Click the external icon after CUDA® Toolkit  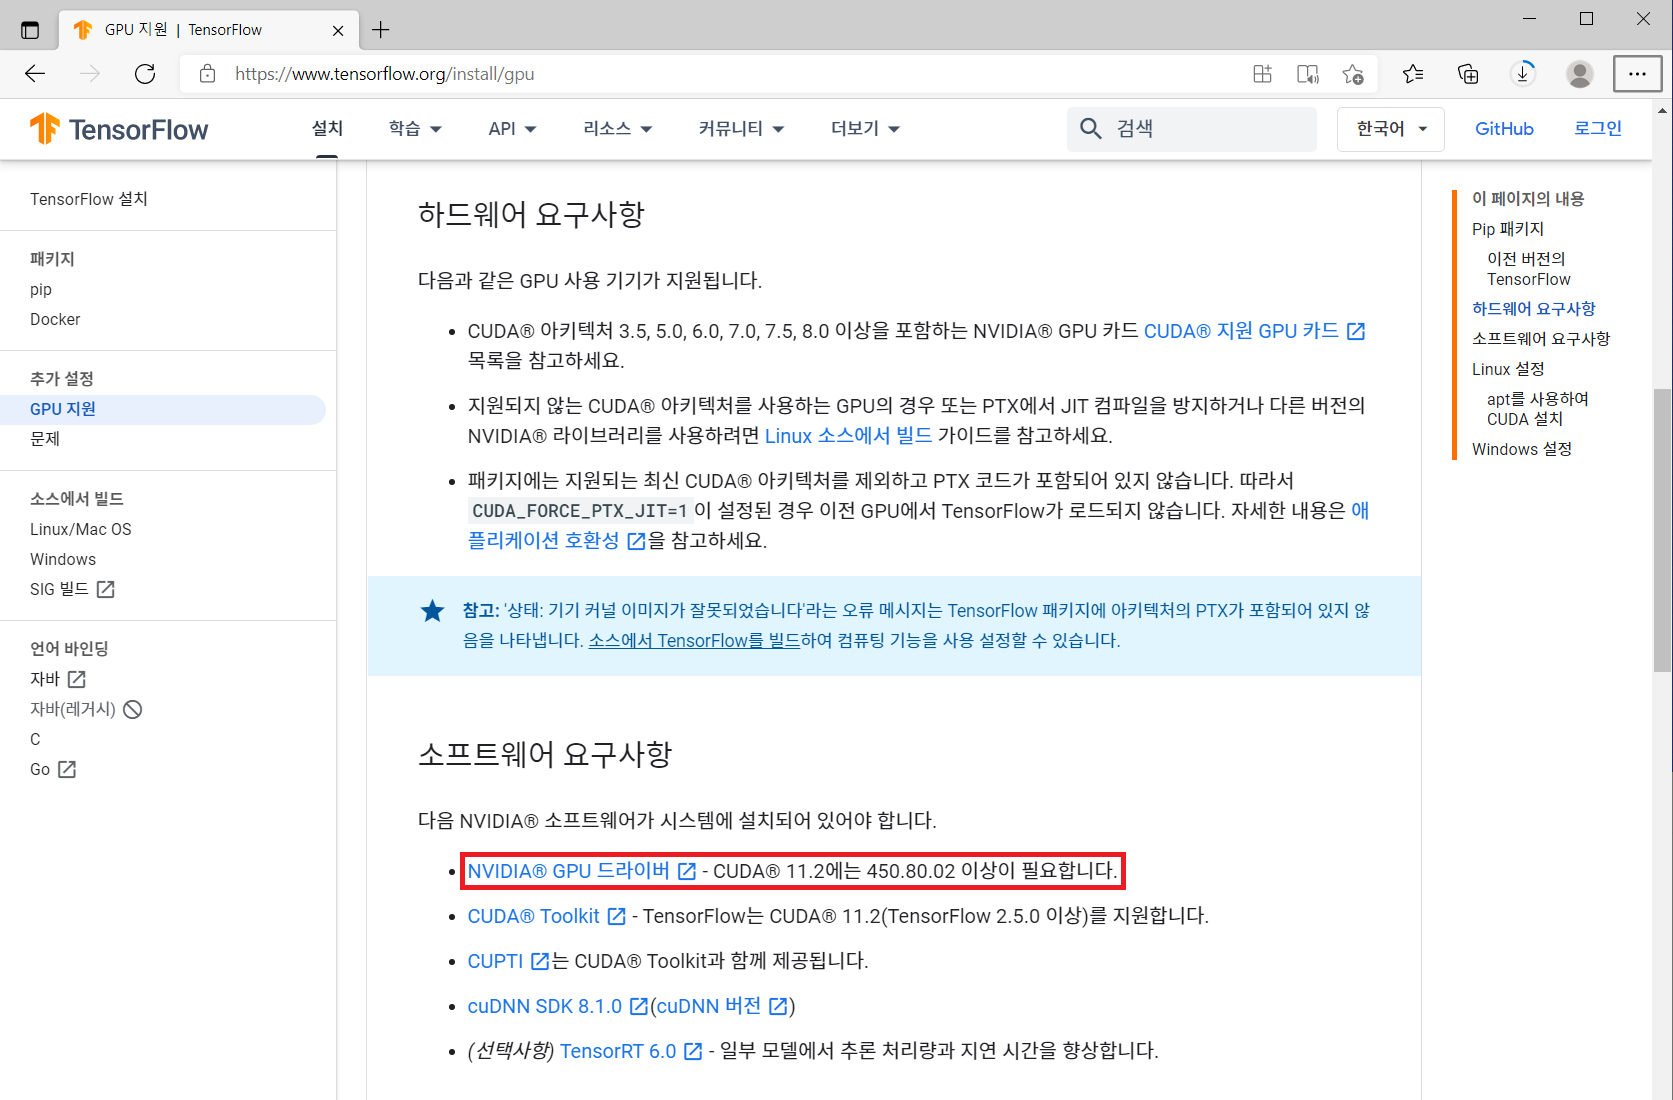pos(617,916)
